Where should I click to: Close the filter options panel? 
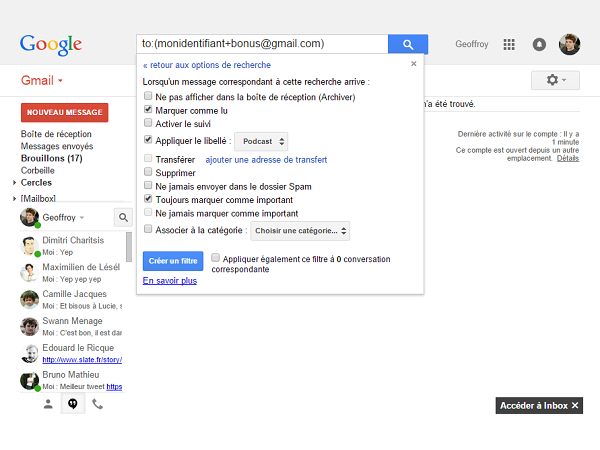(x=413, y=64)
